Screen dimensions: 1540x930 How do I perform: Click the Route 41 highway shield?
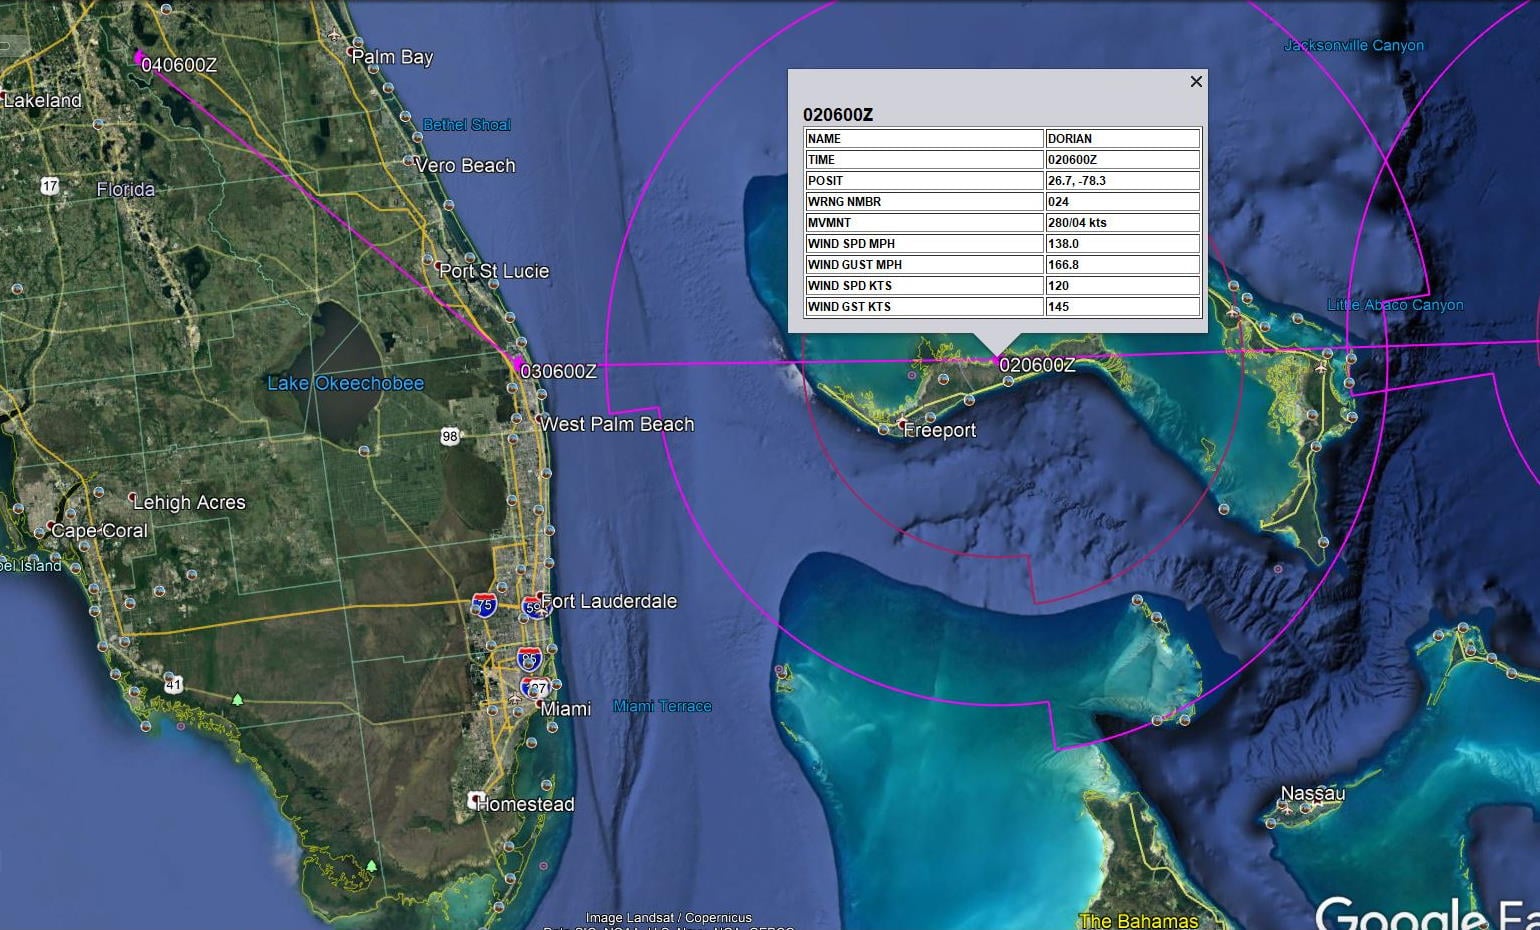174,684
